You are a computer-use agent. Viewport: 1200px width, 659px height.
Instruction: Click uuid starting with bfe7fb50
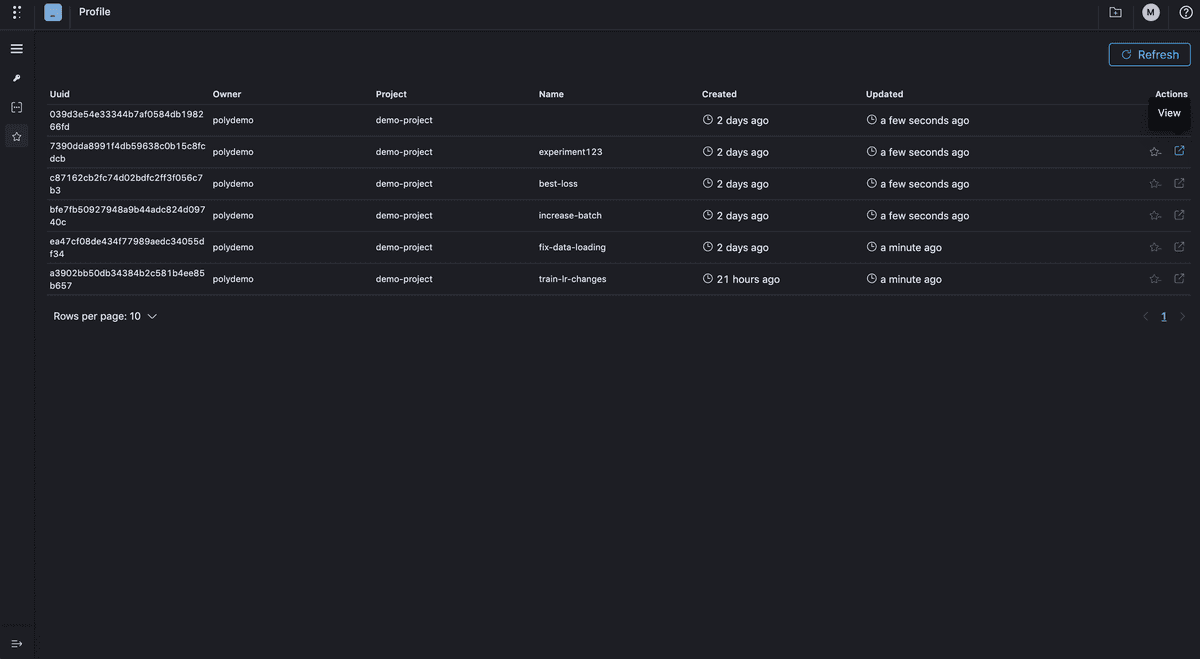click(127, 216)
